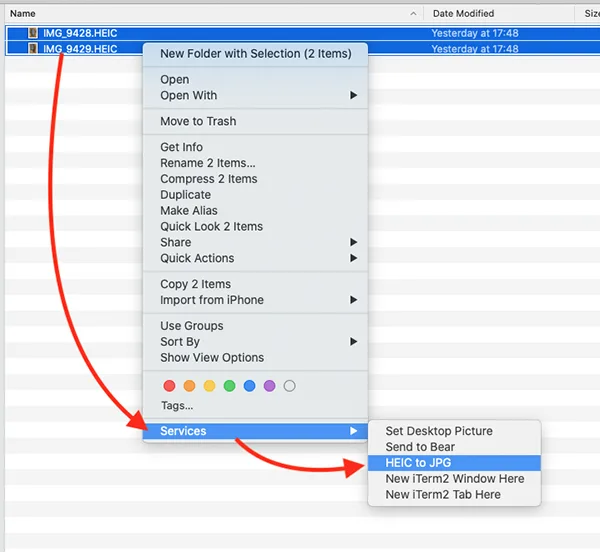The width and height of the screenshot is (600, 552).
Task: Choose Open in the context menu
Action: pos(256,80)
